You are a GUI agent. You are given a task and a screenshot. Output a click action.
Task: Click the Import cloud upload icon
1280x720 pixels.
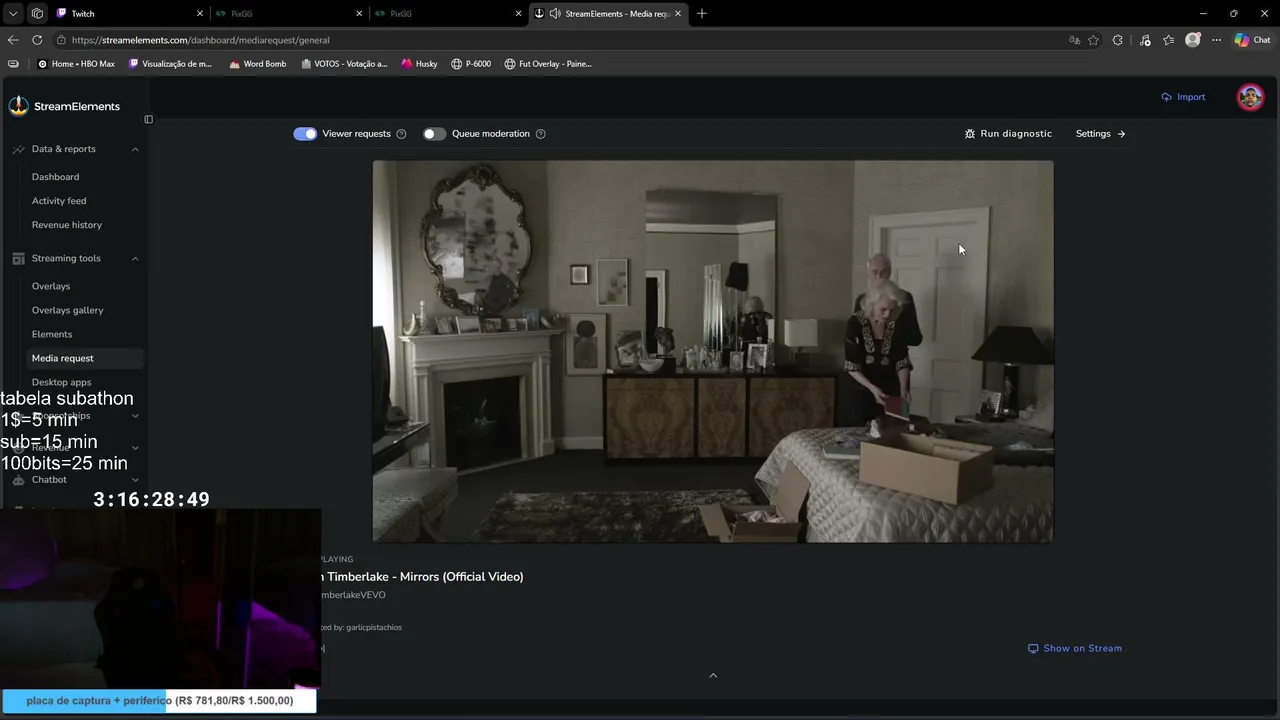point(1166,97)
